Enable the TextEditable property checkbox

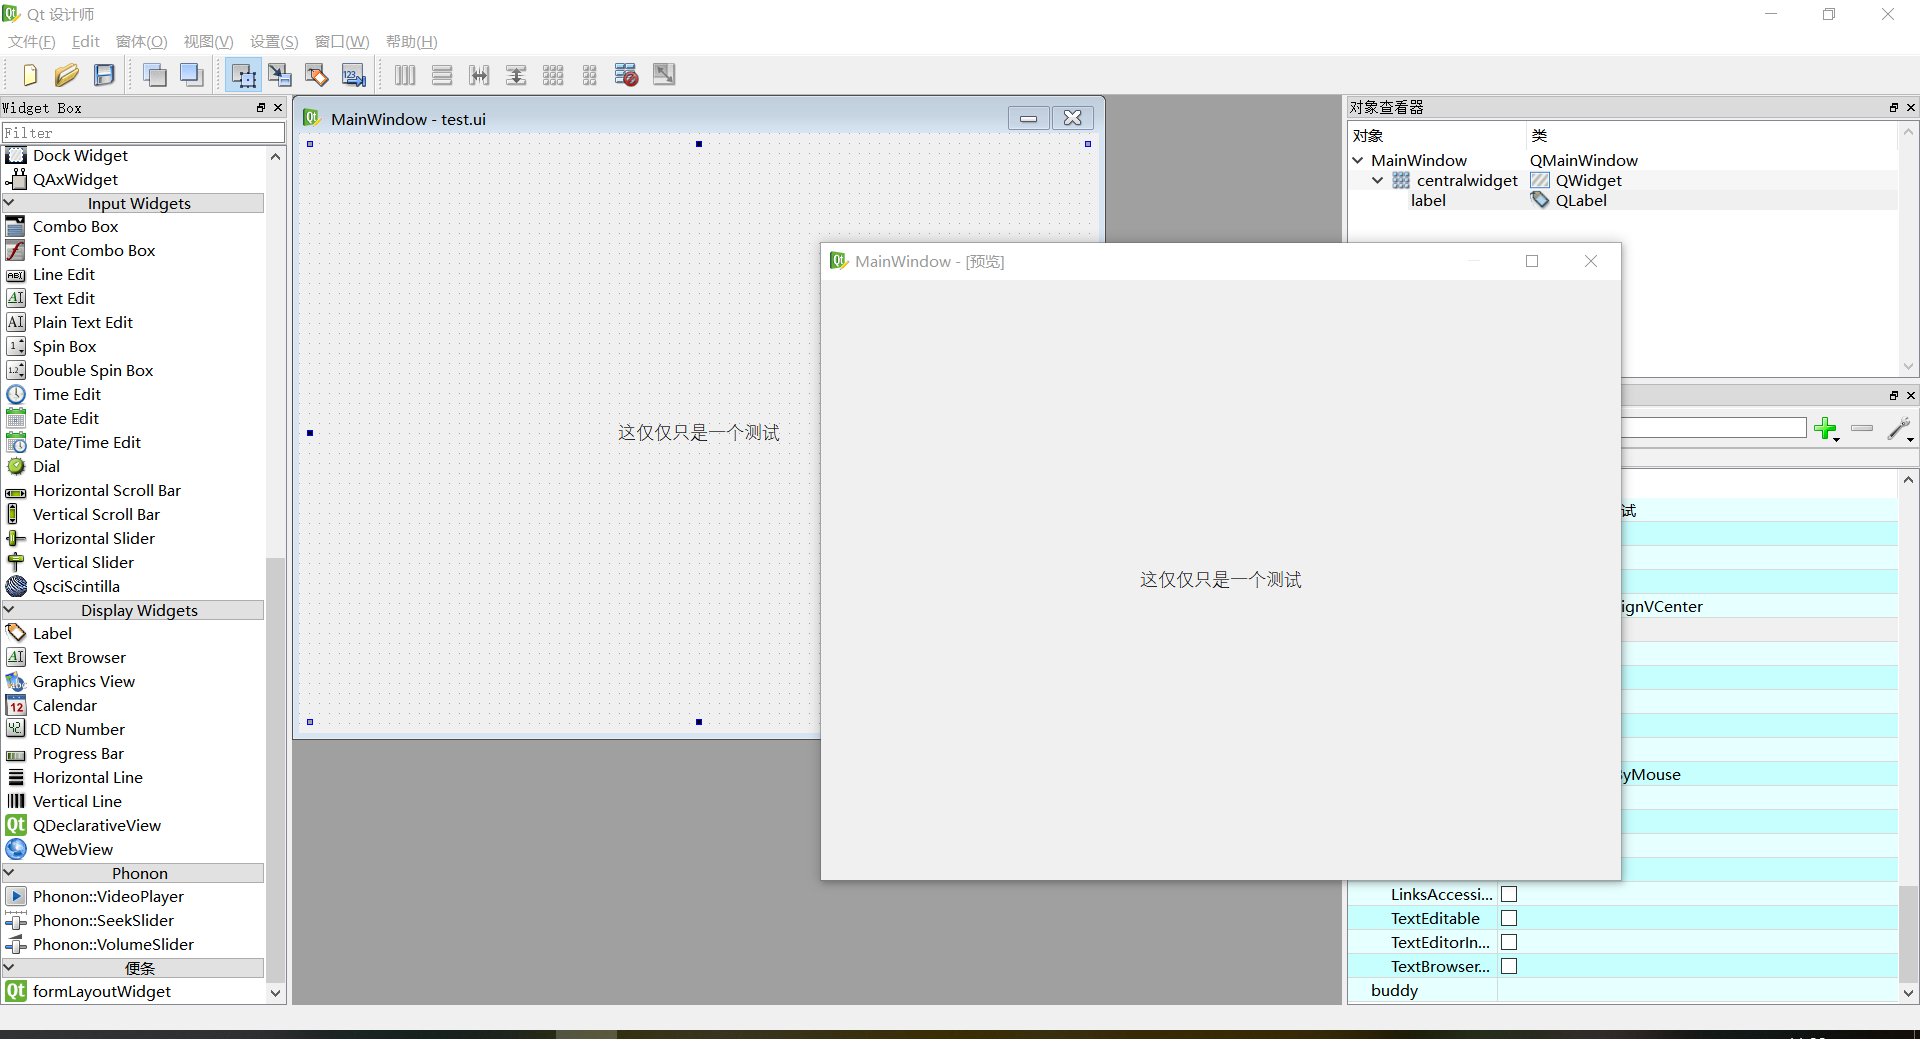coord(1510,918)
